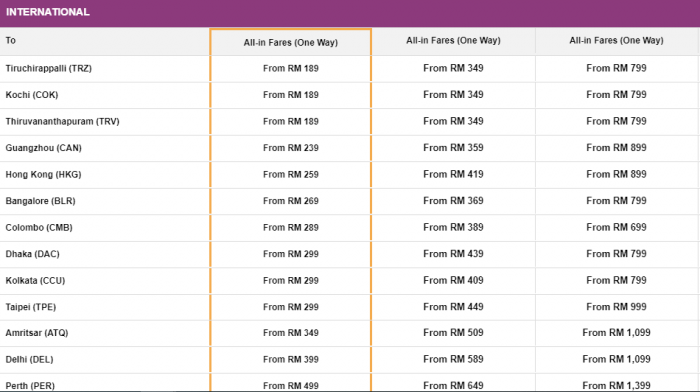
Task: Click From RM 509 Amritsar fare
Action: point(453,333)
